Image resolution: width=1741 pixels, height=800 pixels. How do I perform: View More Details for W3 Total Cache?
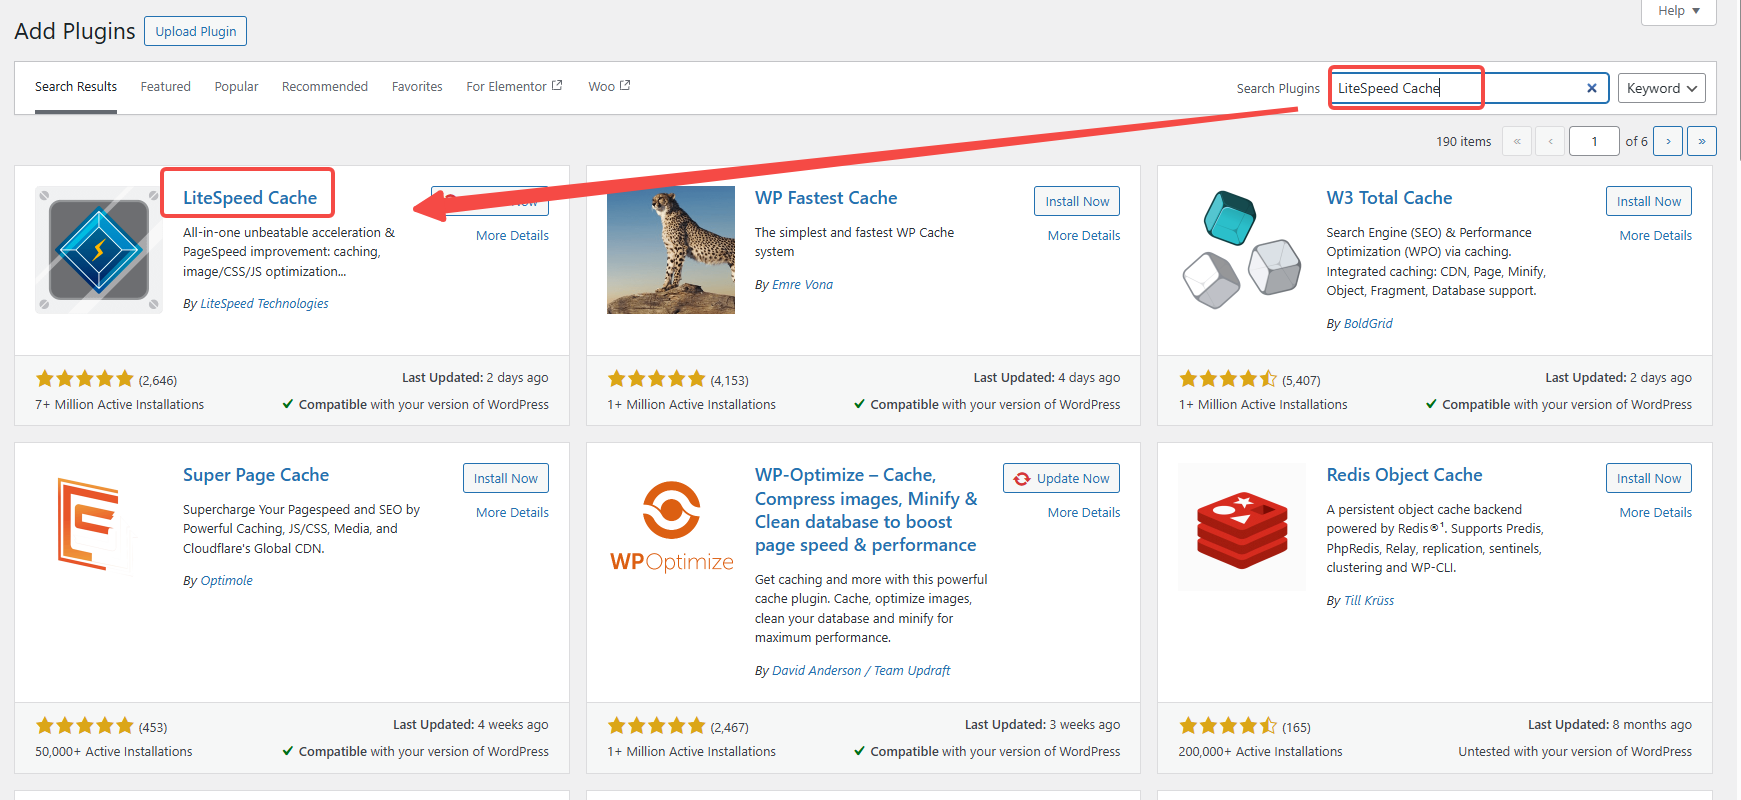click(1656, 236)
